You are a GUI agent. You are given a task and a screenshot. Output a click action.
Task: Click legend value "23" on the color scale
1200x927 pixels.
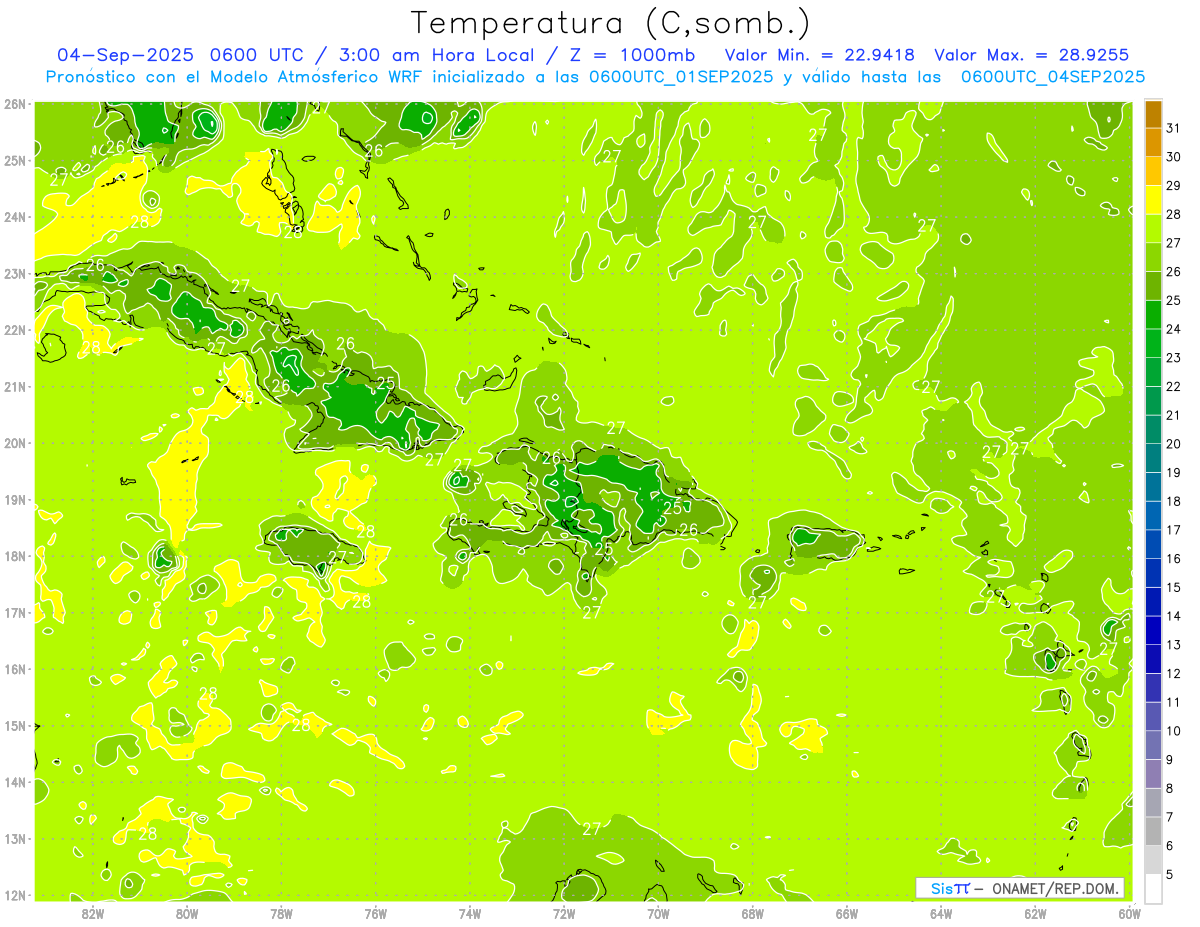pyautogui.click(x=1173, y=358)
